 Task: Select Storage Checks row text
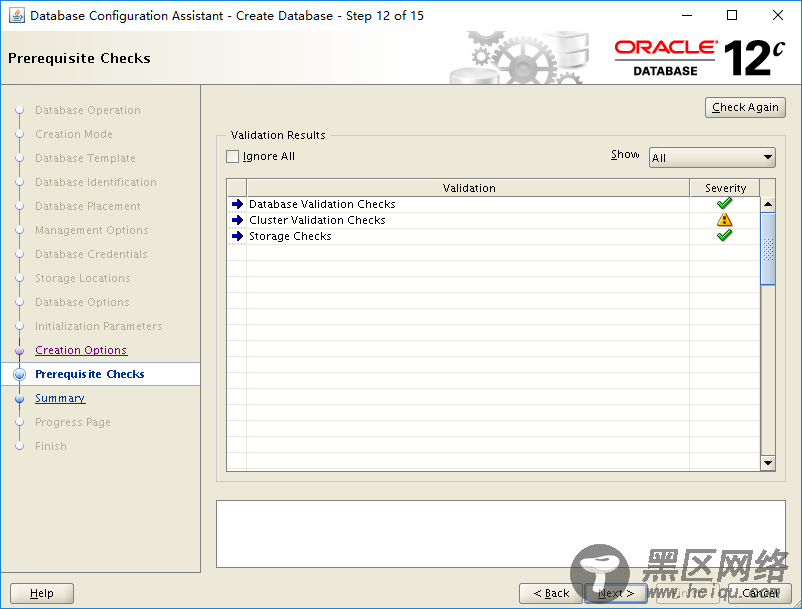coord(290,236)
